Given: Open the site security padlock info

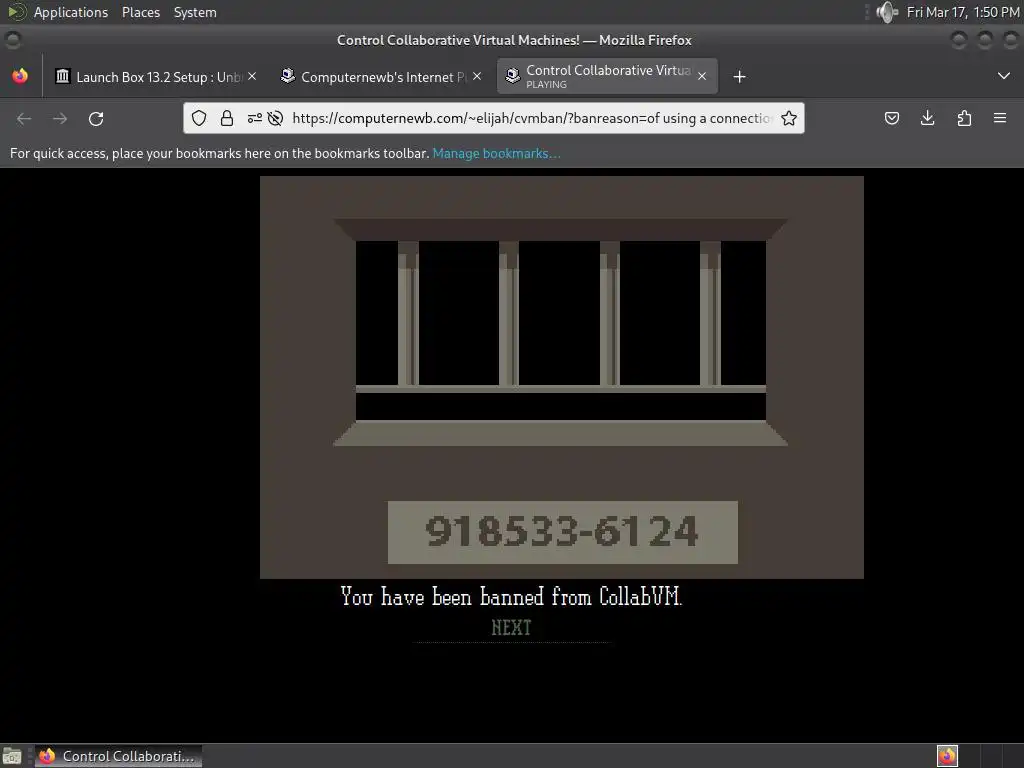Looking at the screenshot, I should click(227, 118).
